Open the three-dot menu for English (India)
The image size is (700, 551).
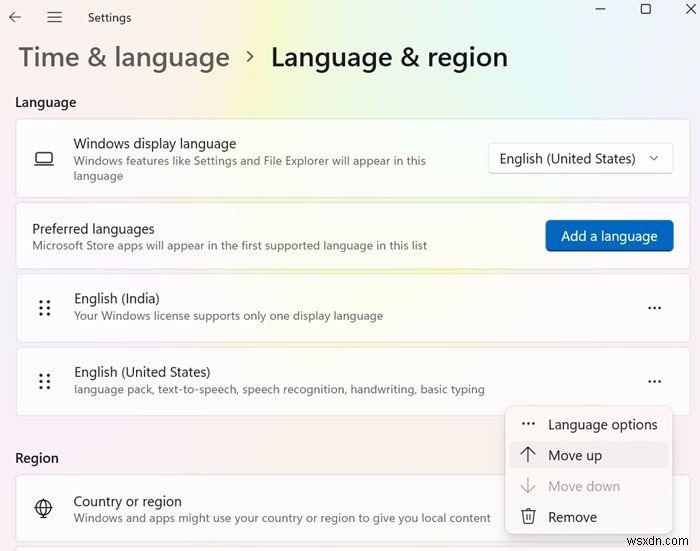pos(654,308)
